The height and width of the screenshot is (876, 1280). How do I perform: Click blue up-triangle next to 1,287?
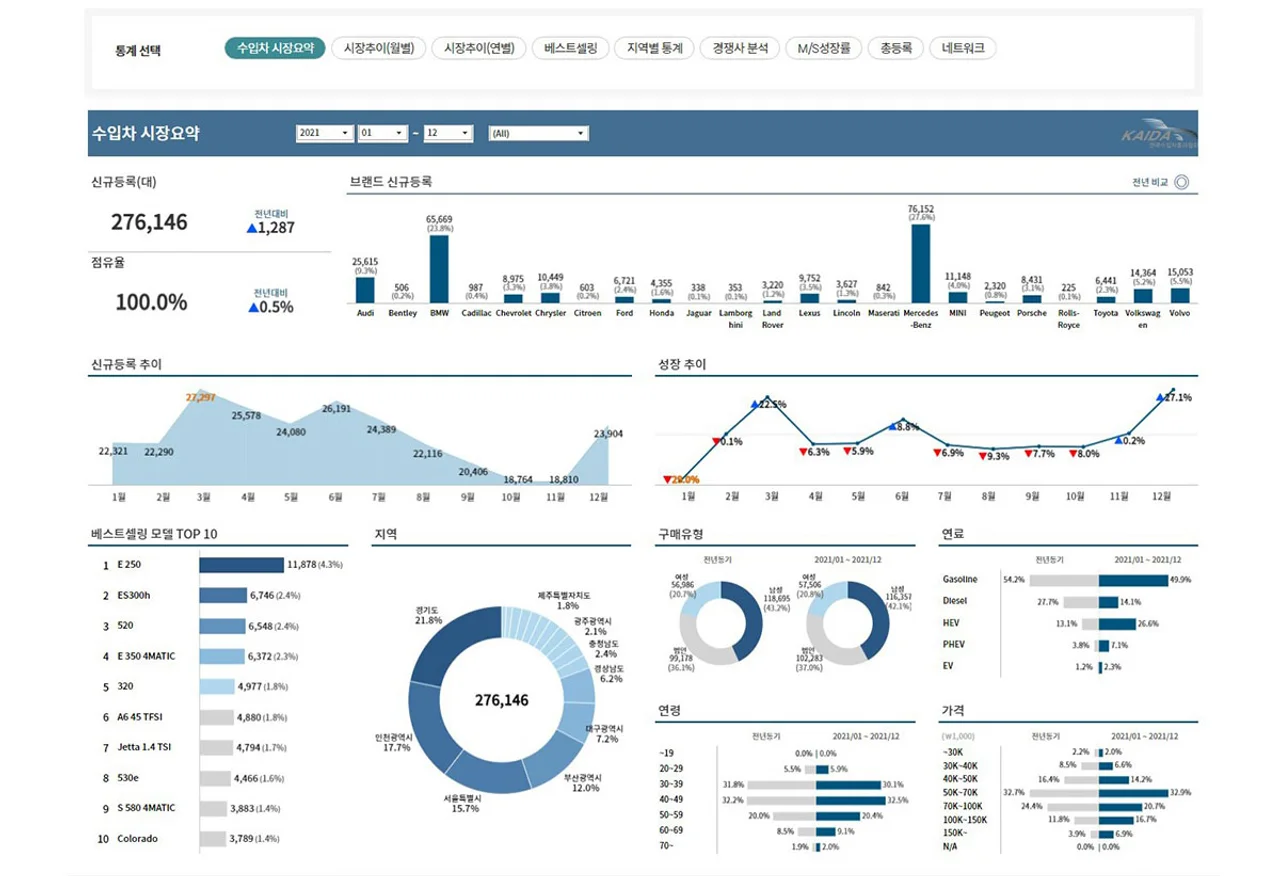pyautogui.click(x=252, y=228)
